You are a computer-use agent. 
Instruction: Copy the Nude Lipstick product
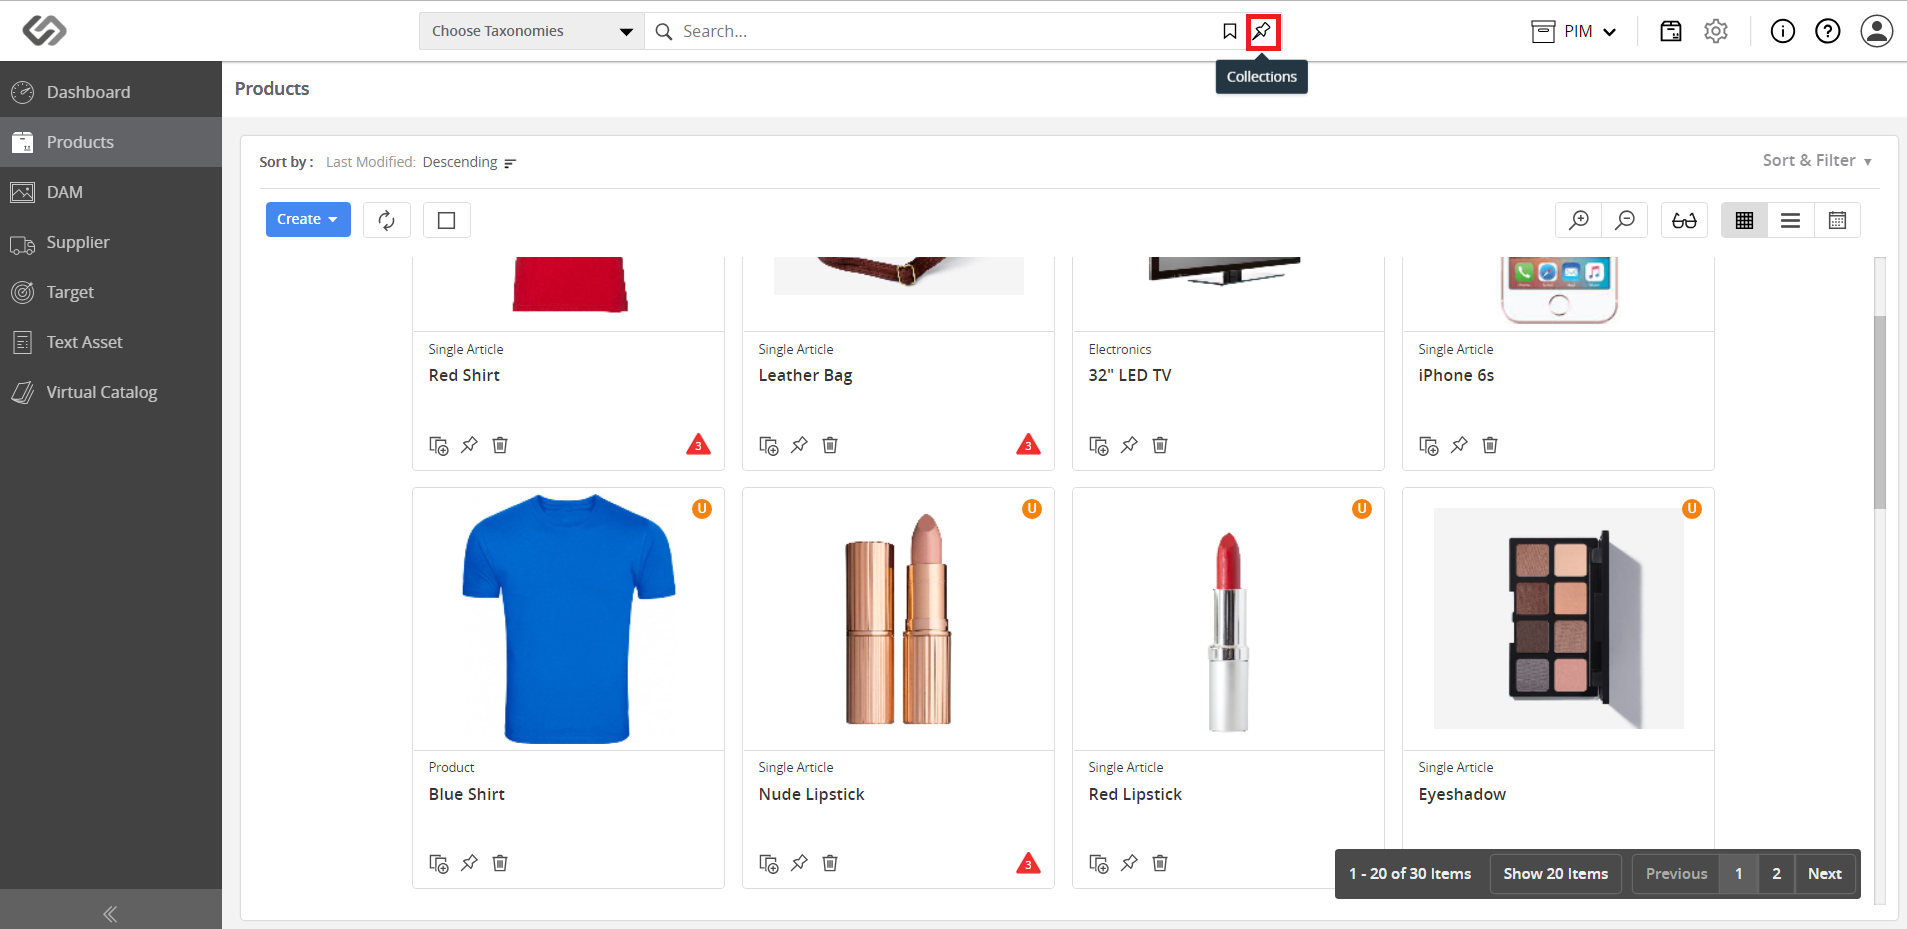[769, 863]
